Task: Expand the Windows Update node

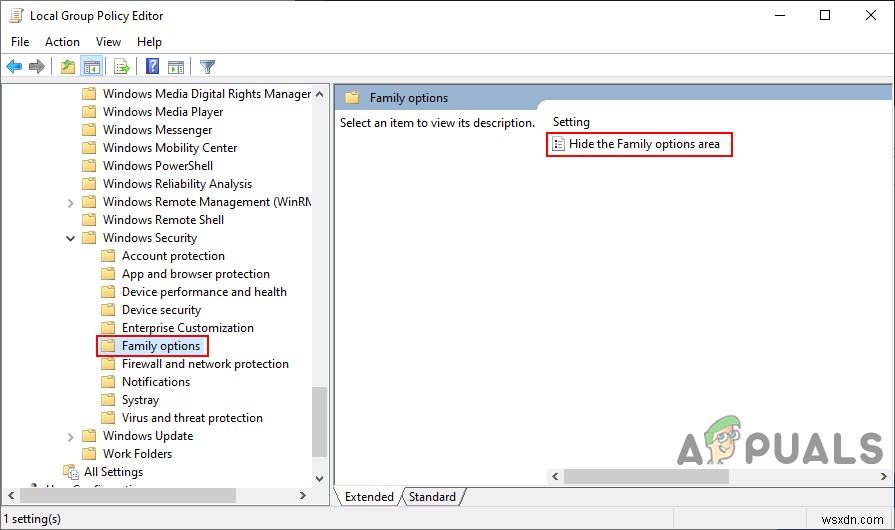Action: [70, 437]
